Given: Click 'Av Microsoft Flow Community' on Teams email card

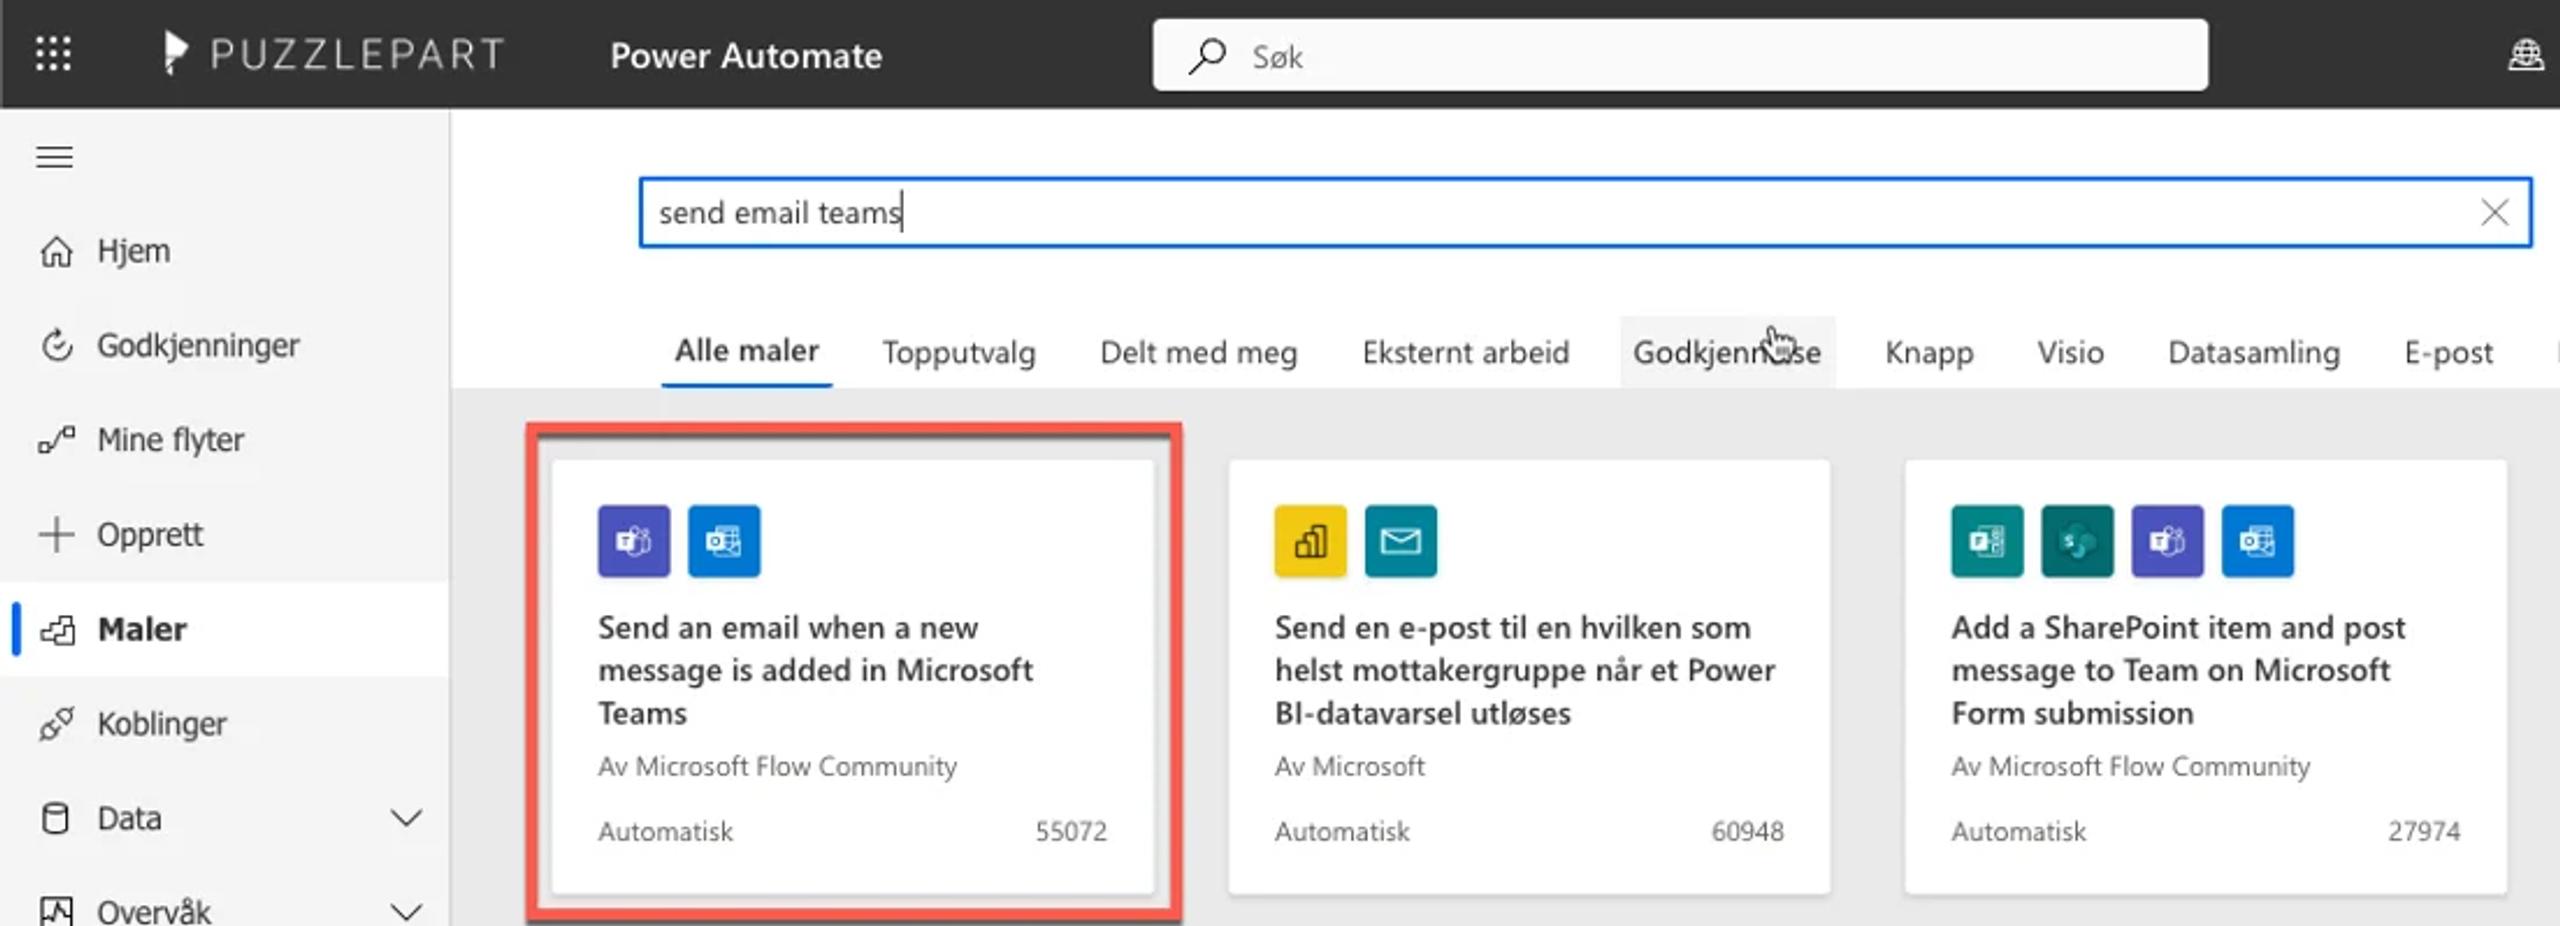Looking at the screenshot, I should [x=777, y=767].
